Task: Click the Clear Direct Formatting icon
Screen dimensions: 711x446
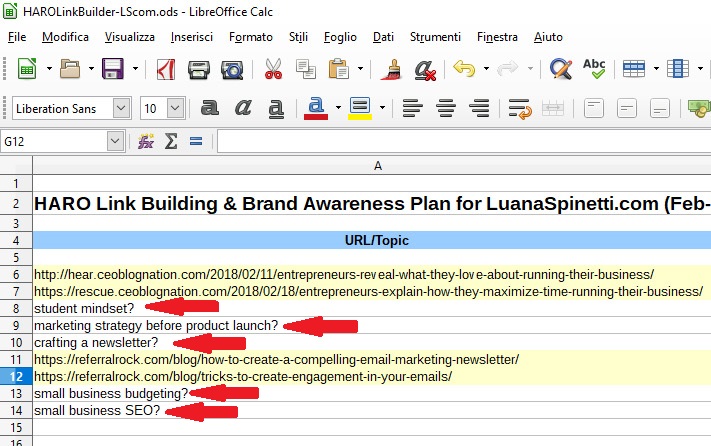Action: pos(425,69)
